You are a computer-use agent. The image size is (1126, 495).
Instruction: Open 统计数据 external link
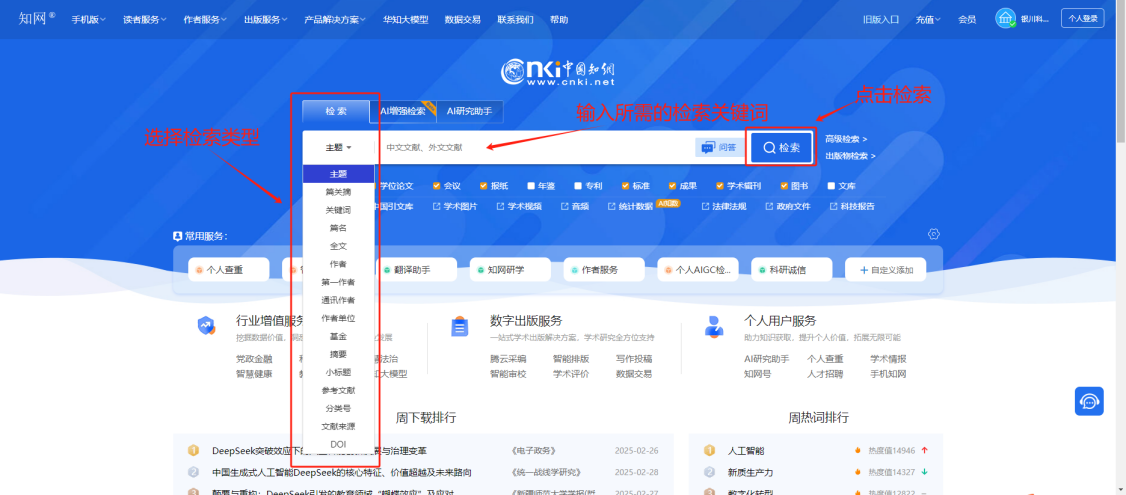tap(631, 206)
